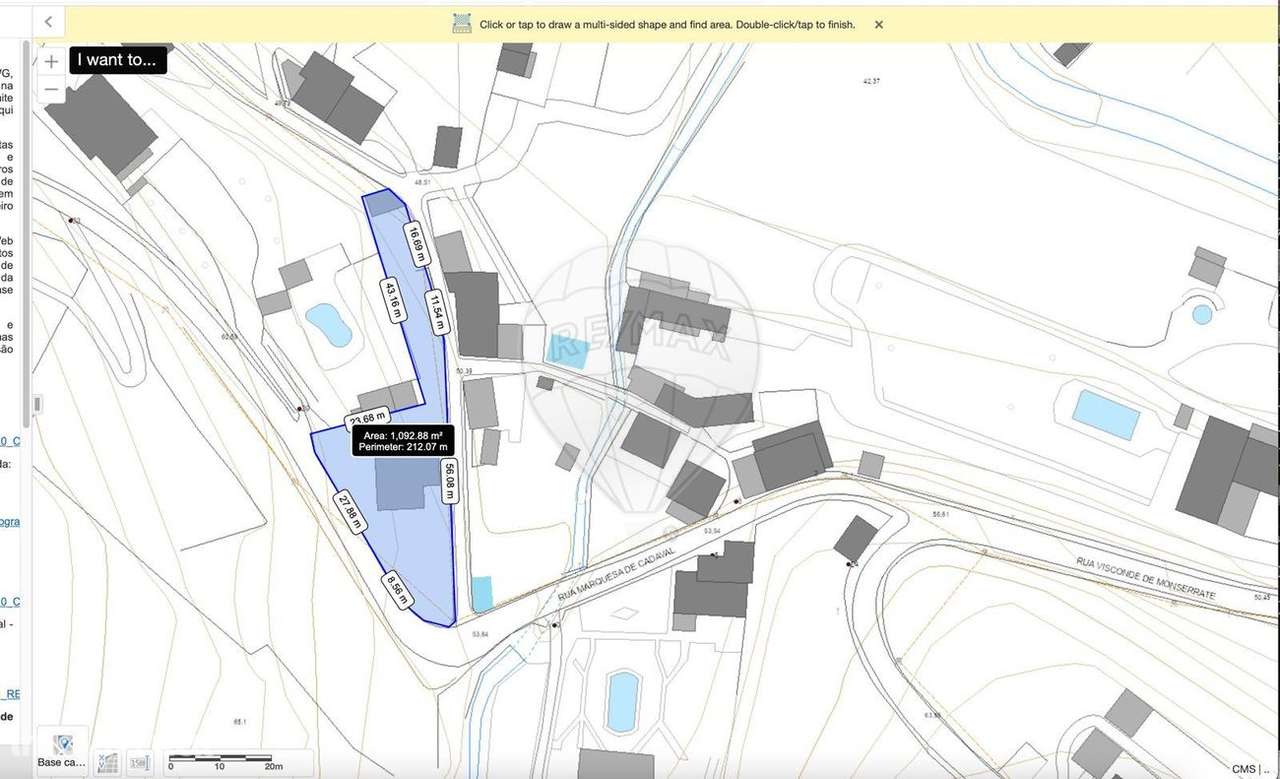The width and height of the screenshot is (1280, 779).
Task: Open the side panel link ending in "_RE"
Action: pyautogui.click(x=10, y=693)
